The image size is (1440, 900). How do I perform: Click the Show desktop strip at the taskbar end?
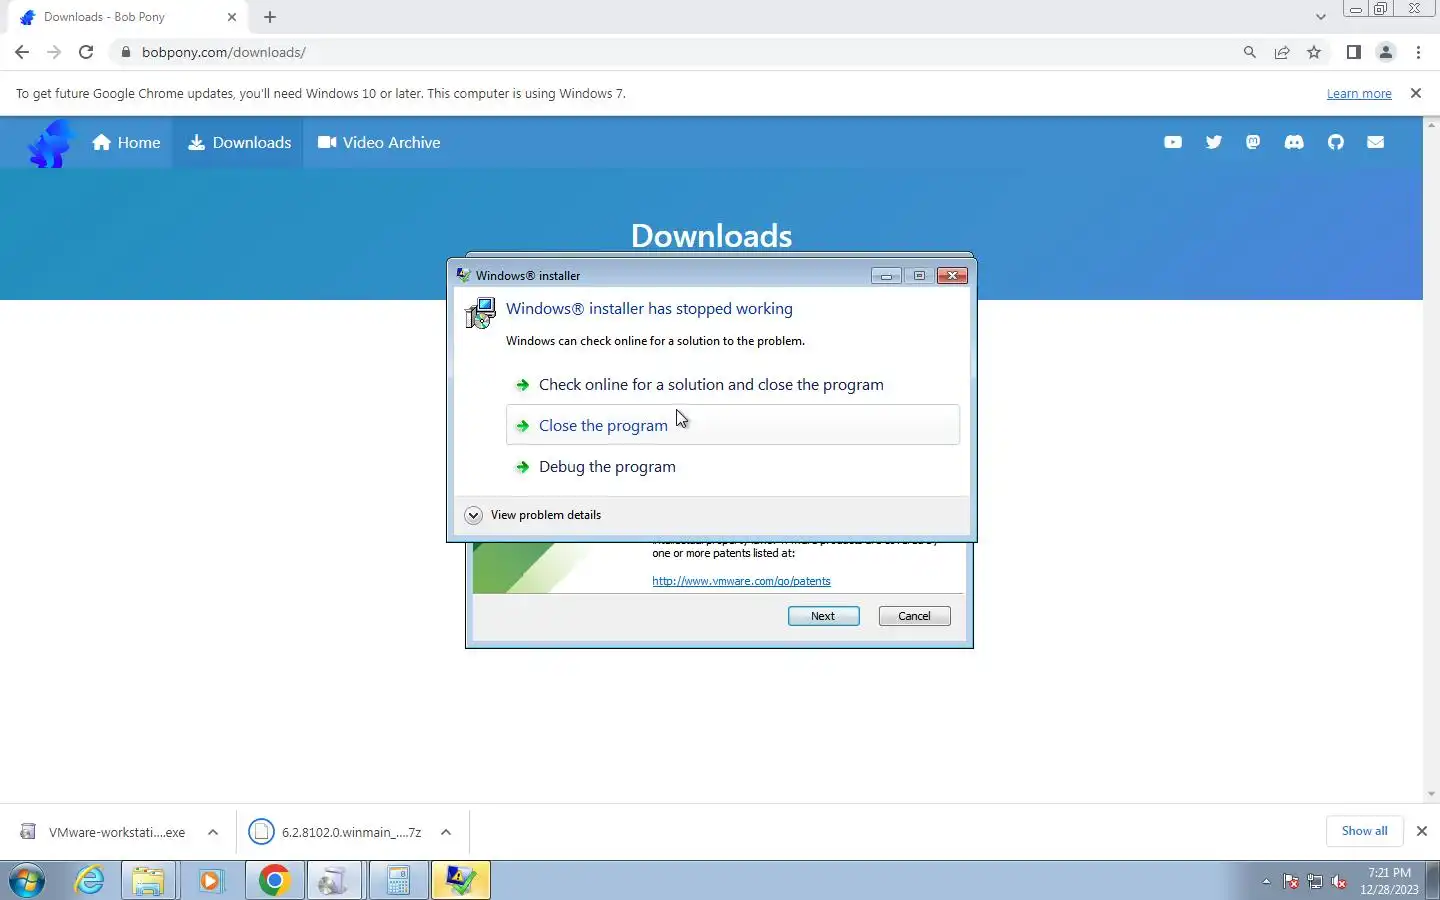point(1433,881)
